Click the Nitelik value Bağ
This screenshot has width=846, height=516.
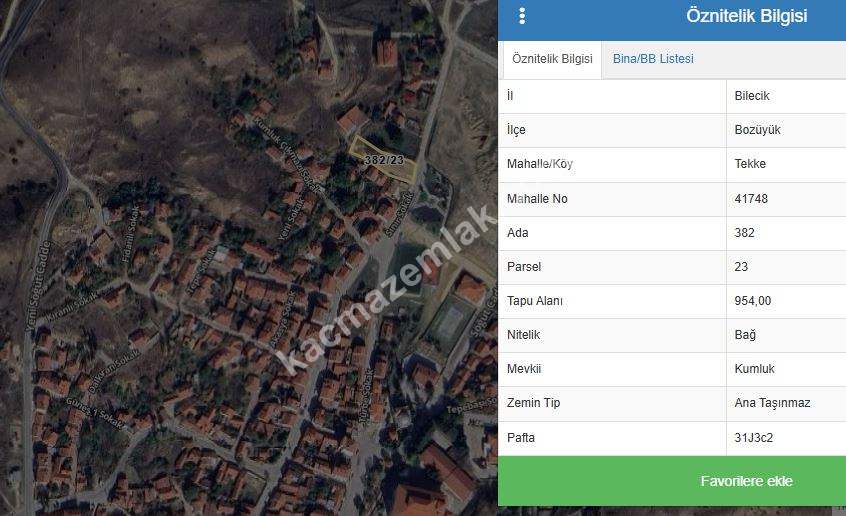[745, 335]
